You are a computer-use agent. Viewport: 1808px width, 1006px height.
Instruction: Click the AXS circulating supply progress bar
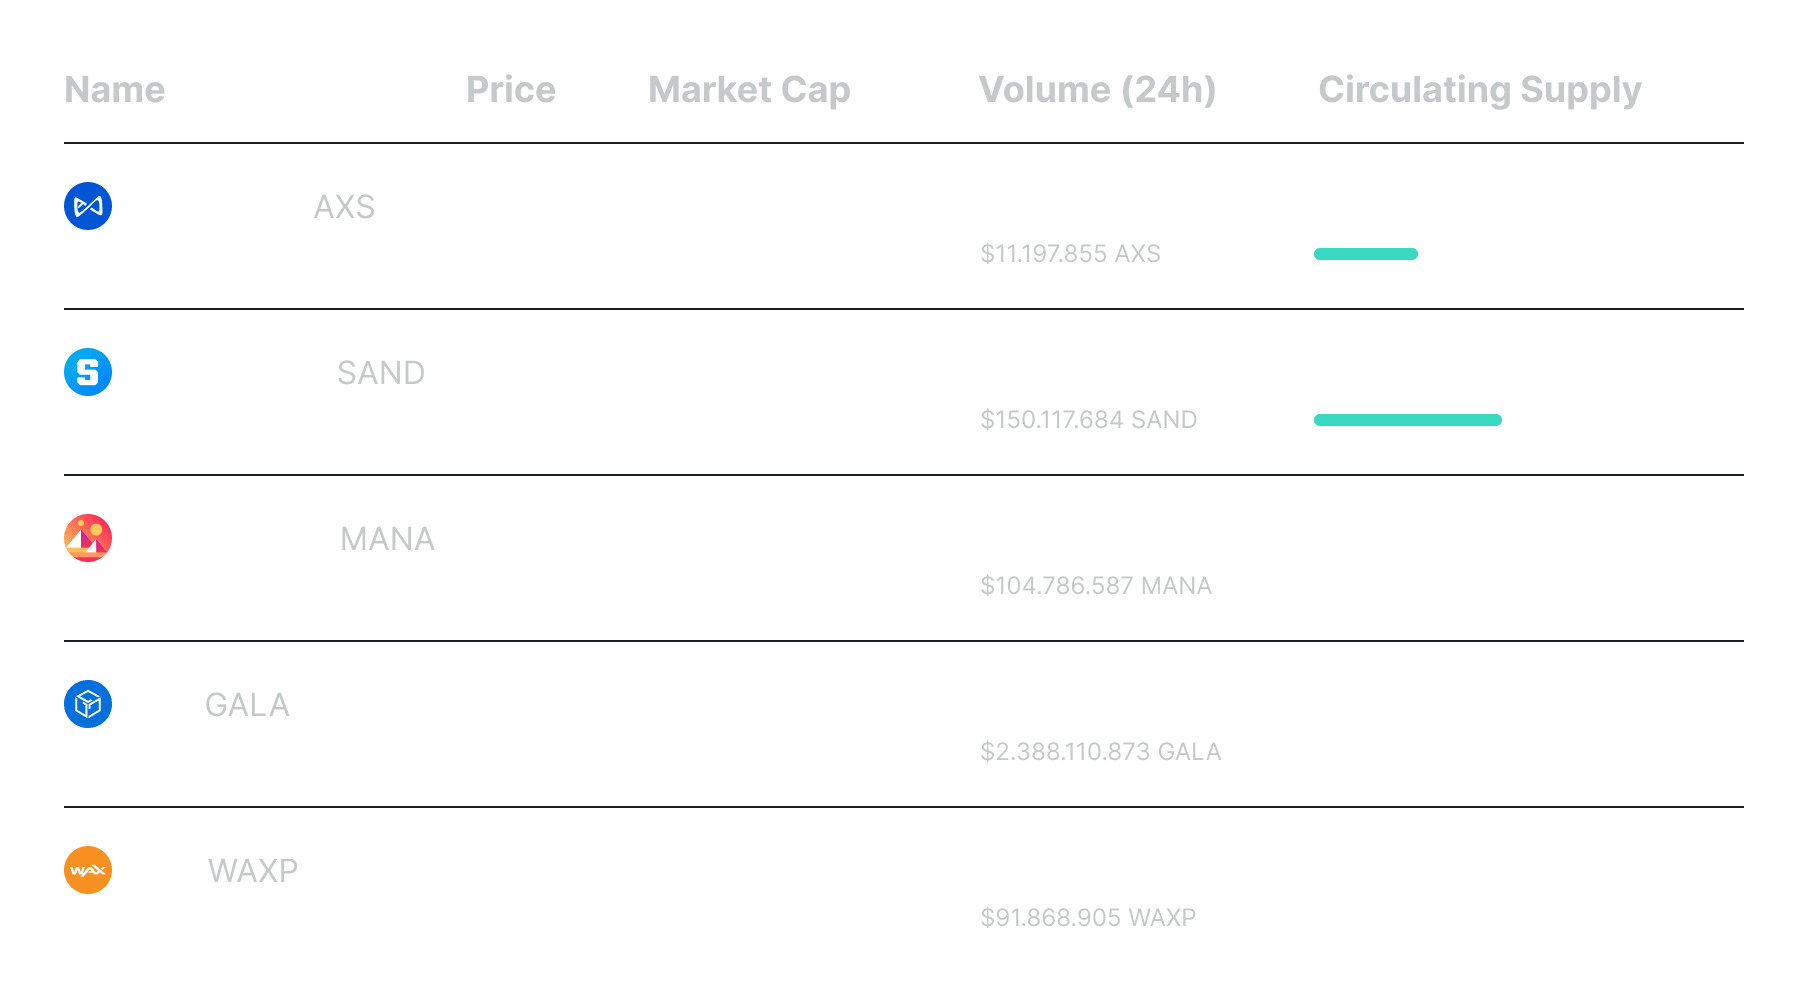[1365, 254]
